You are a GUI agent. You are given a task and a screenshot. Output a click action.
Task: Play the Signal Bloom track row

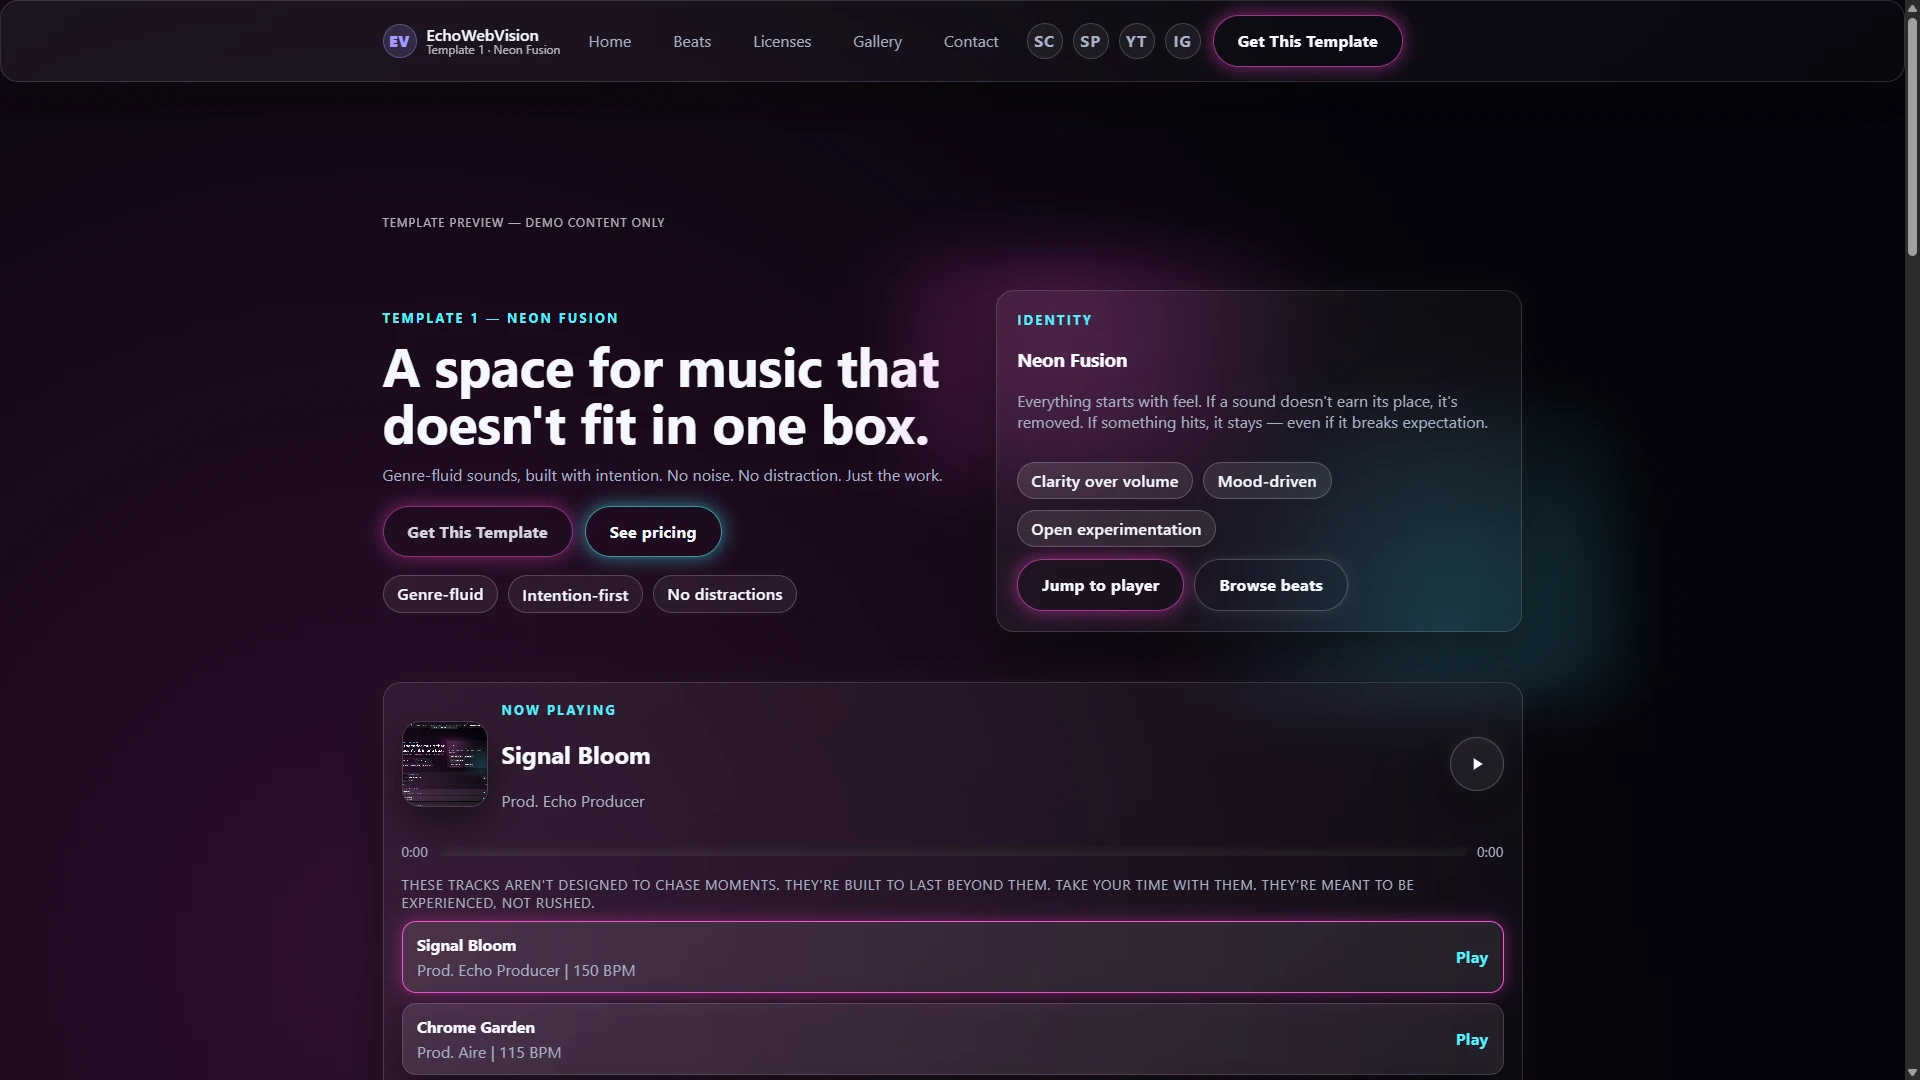pyautogui.click(x=1471, y=957)
